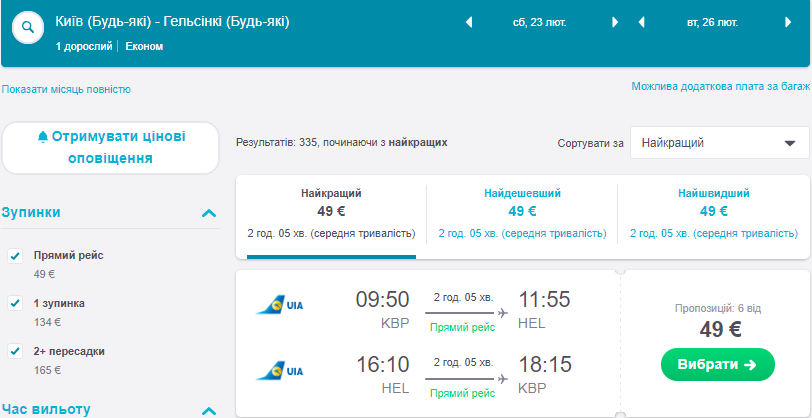The image size is (812, 418).
Task: Open the Сортувати за dropdown
Action: pyautogui.click(x=719, y=143)
